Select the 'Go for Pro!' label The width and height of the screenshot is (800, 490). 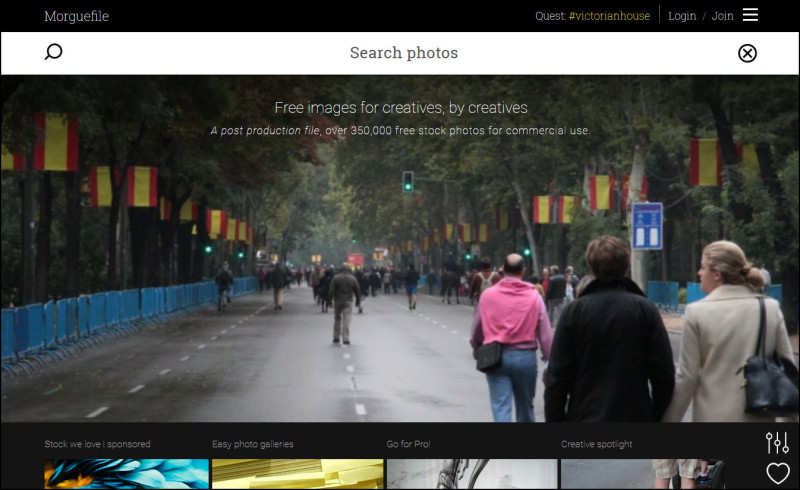click(x=407, y=444)
